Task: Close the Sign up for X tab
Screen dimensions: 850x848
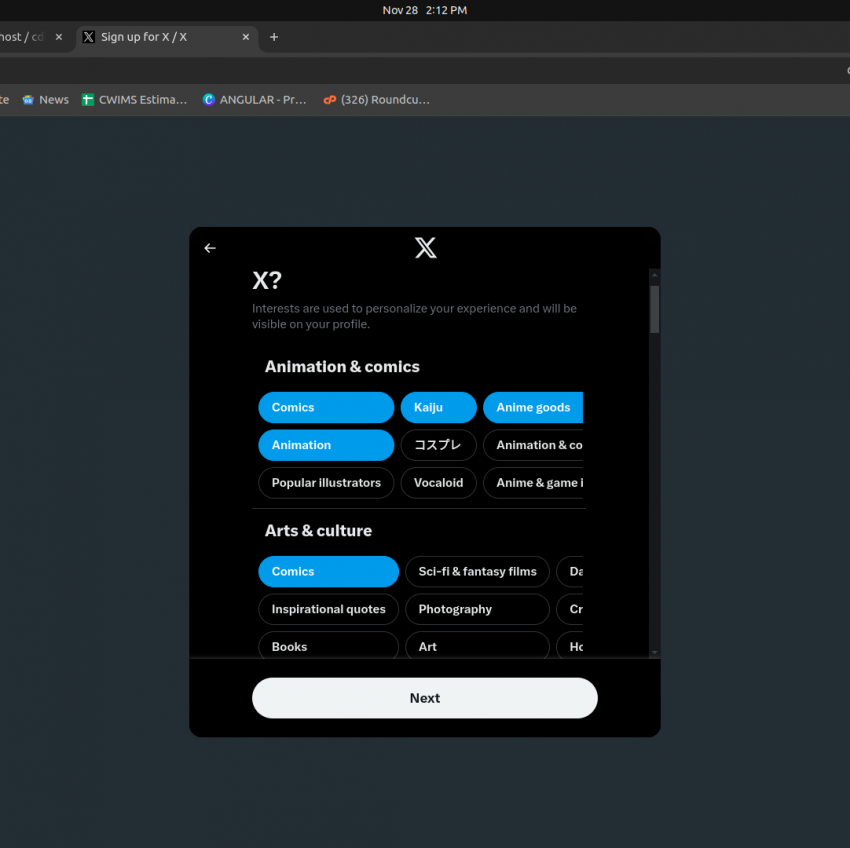Action: [246, 37]
